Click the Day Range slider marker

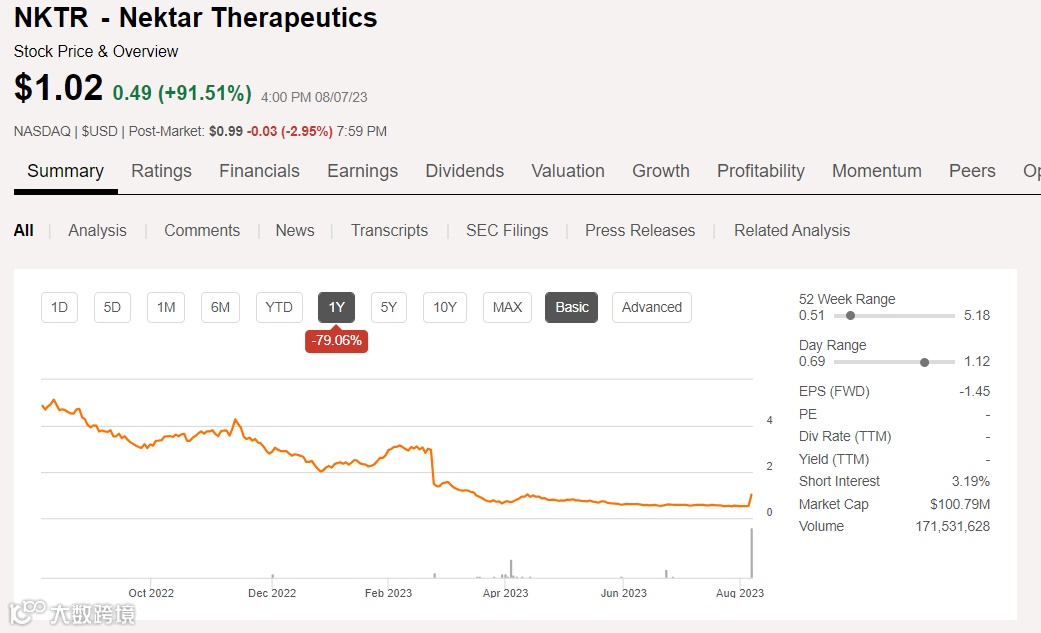click(x=924, y=361)
